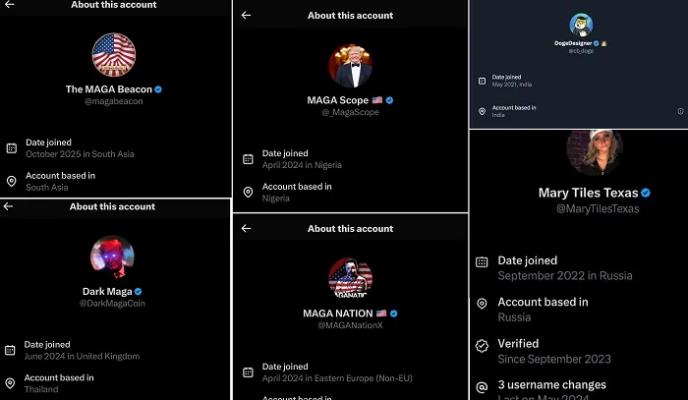The height and width of the screenshot is (400, 688).
Task: Go back from Dark Maga account panel
Action: (x=8, y=206)
